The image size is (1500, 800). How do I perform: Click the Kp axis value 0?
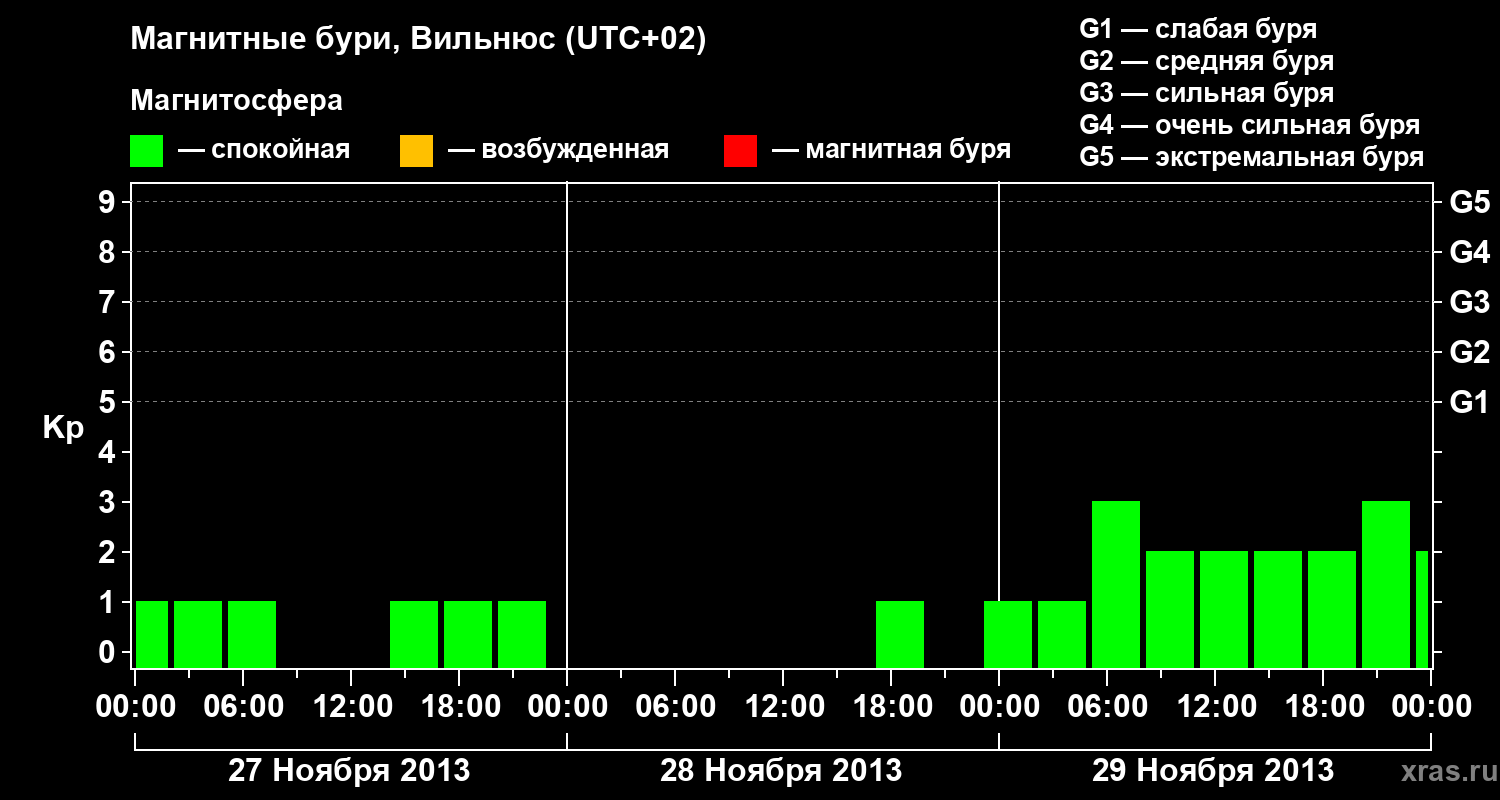coord(109,652)
